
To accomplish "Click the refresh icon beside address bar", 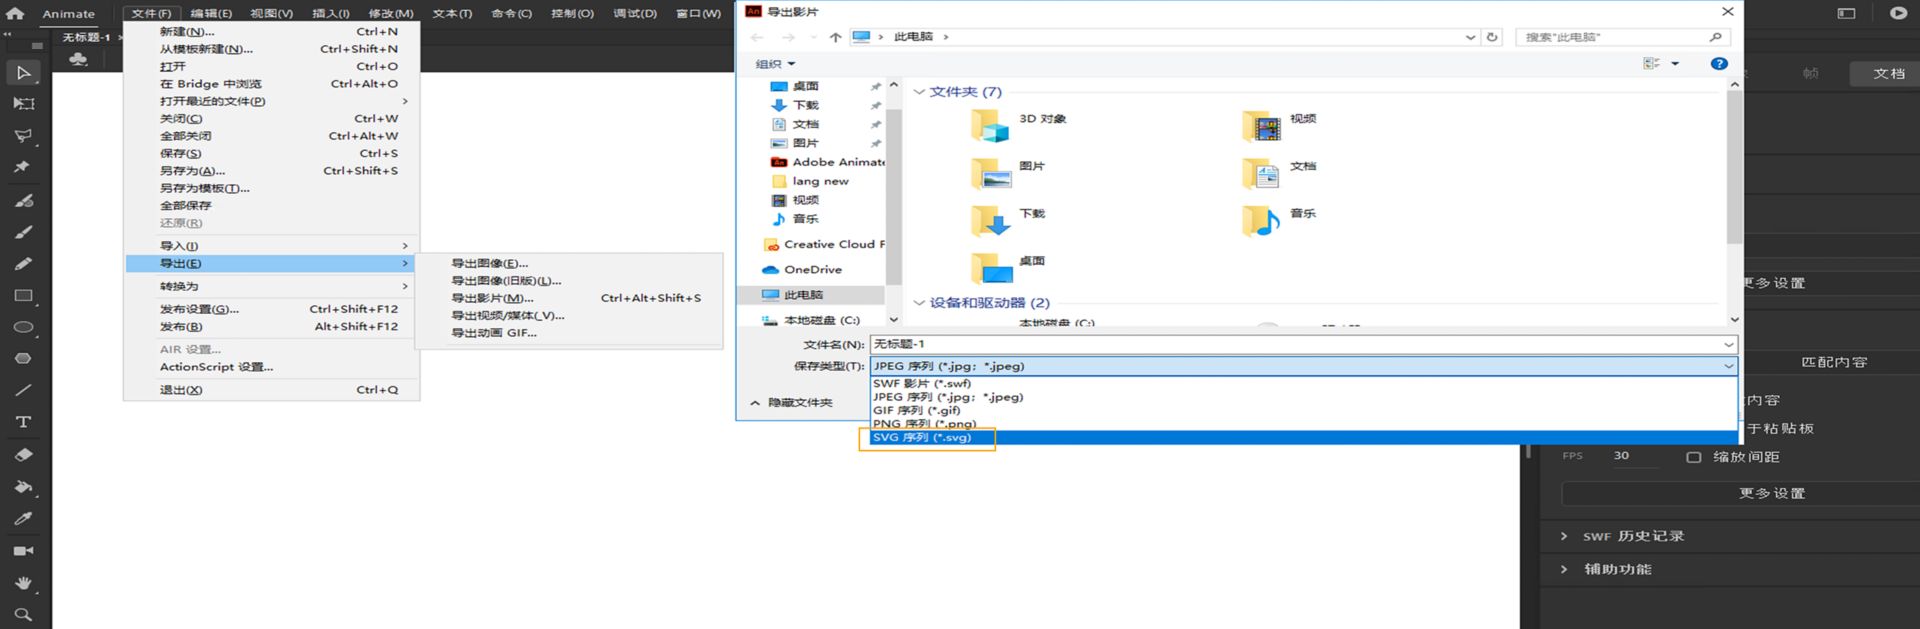I will point(1492,37).
